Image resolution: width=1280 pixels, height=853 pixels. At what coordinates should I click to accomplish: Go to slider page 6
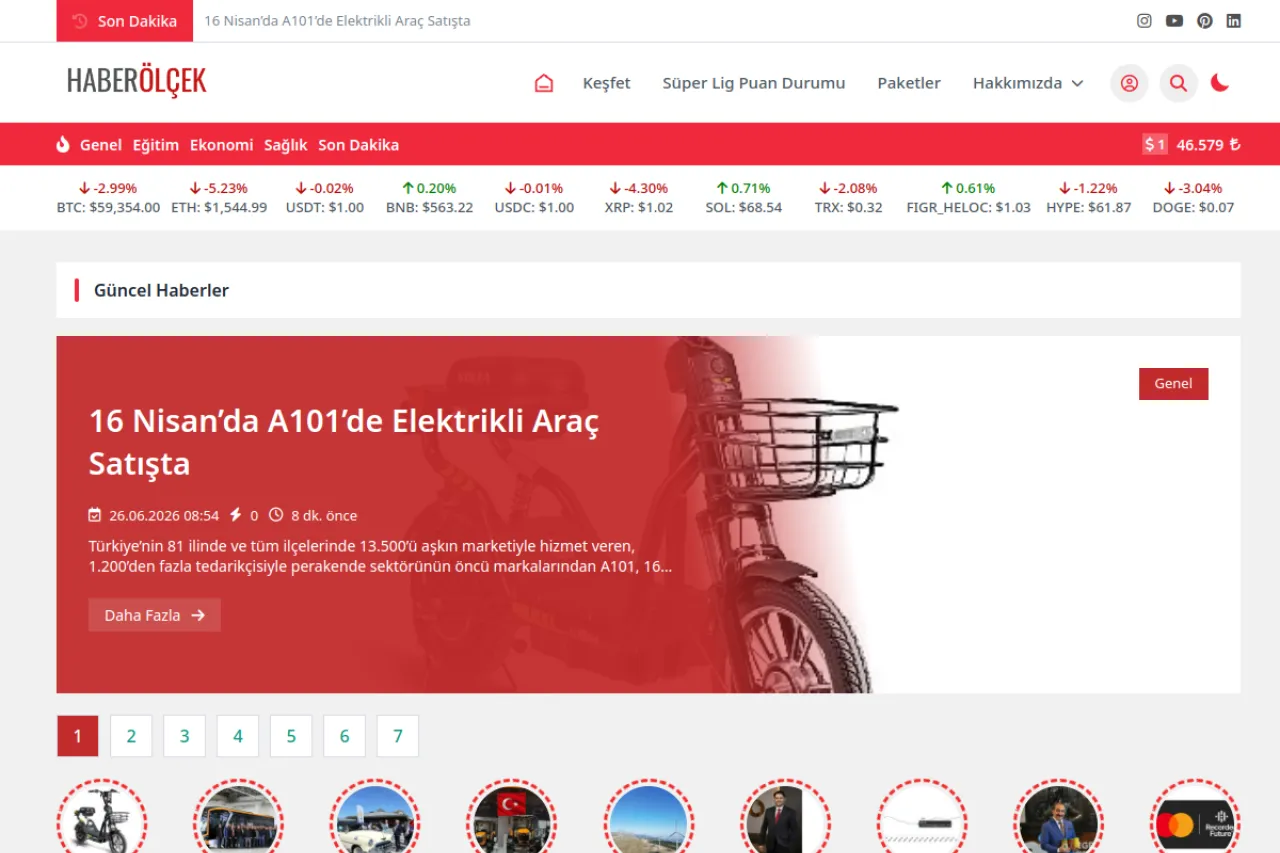[344, 736]
